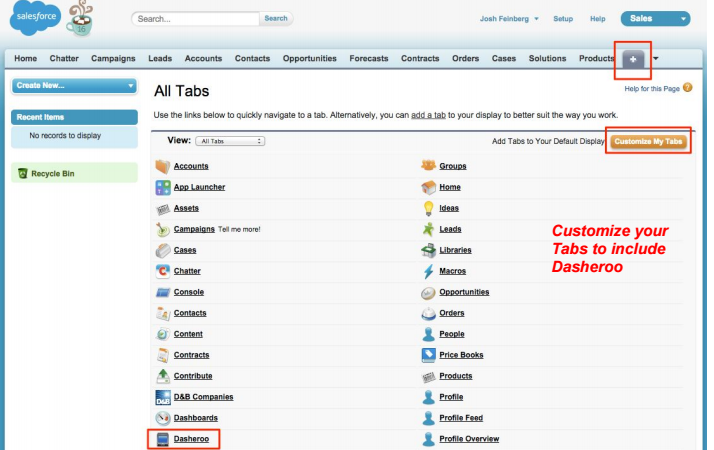Open the People link
Image resolution: width=714 pixels, height=450 pixels.
pyautogui.click(x=452, y=334)
